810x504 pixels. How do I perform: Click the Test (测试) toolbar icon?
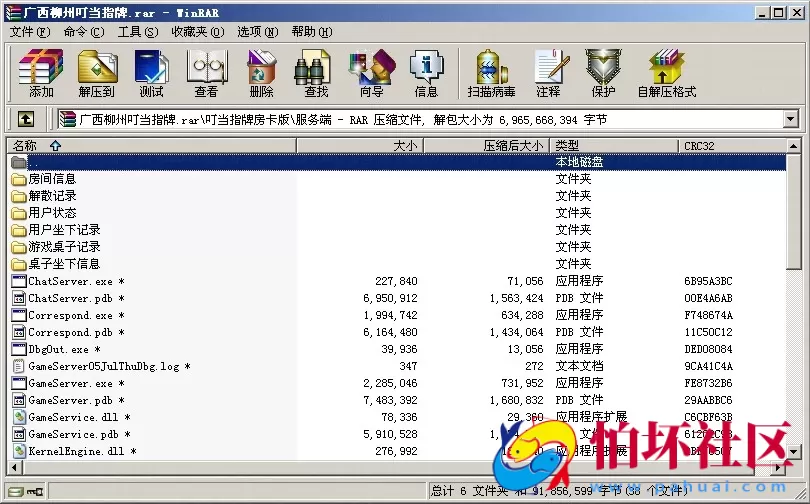click(x=151, y=72)
